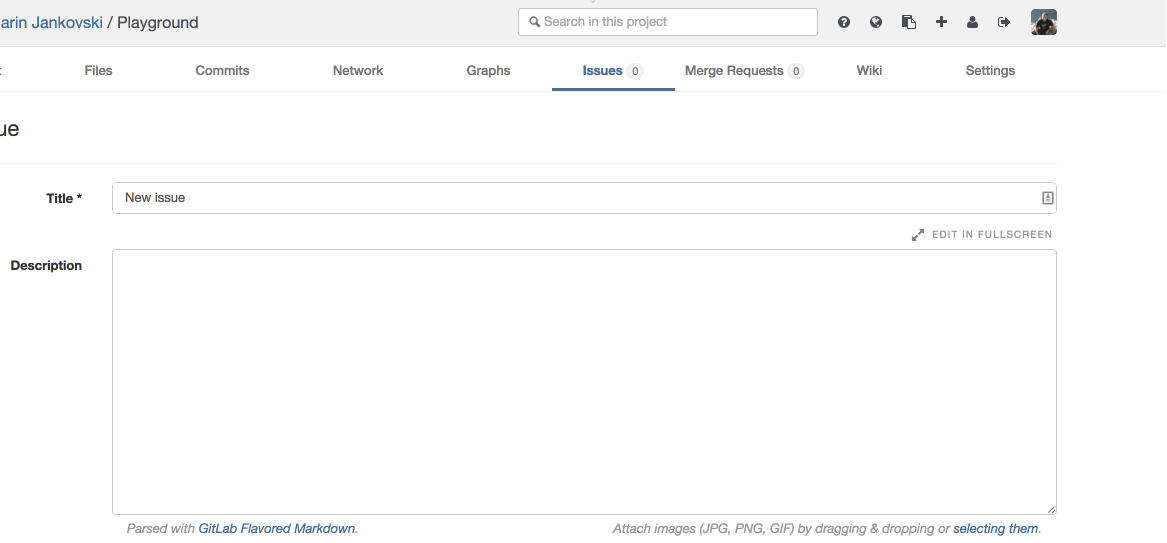Open the snippets clipboard icon
1167x543 pixels.
point(908,22)
